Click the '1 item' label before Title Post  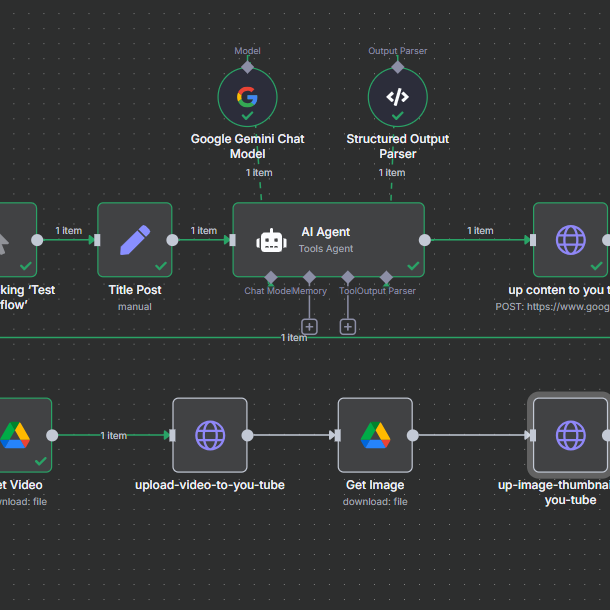pyautogui.click(x=68, y=231)
